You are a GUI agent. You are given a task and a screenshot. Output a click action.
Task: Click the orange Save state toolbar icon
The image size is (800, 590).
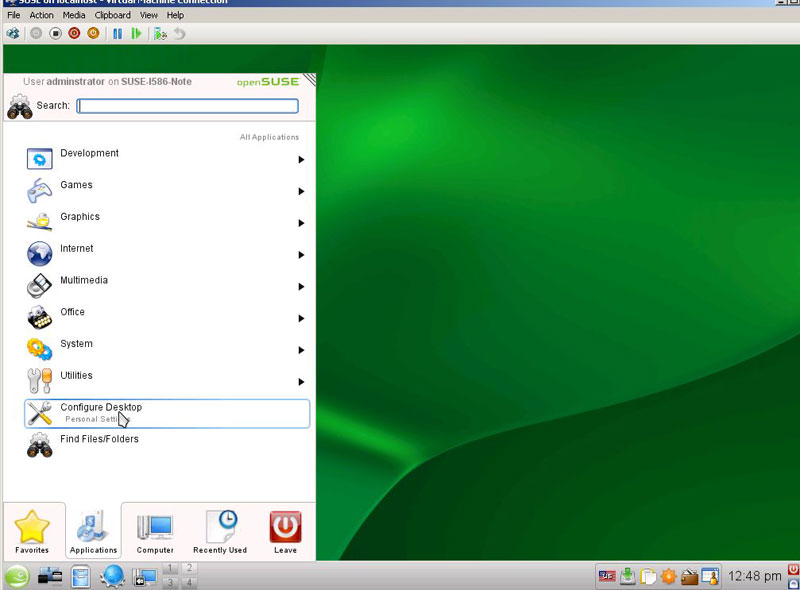pos(93,34)
